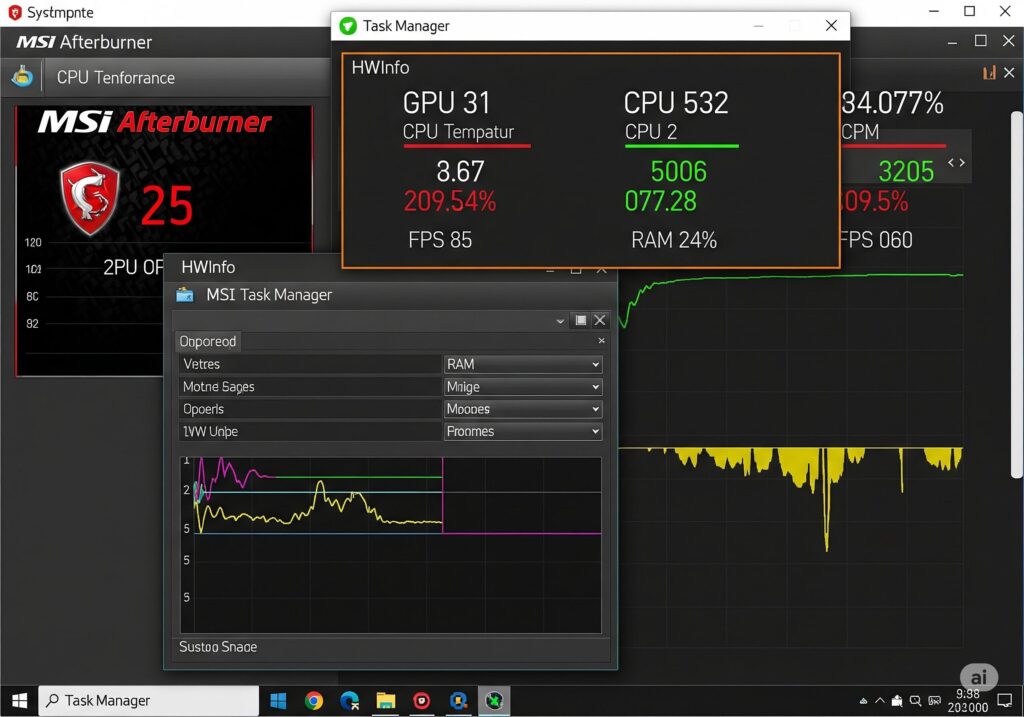Click the code brackets toggle beside 3205
The width and height of the screenshot is (1024, 717).
(x=957, y=163)
